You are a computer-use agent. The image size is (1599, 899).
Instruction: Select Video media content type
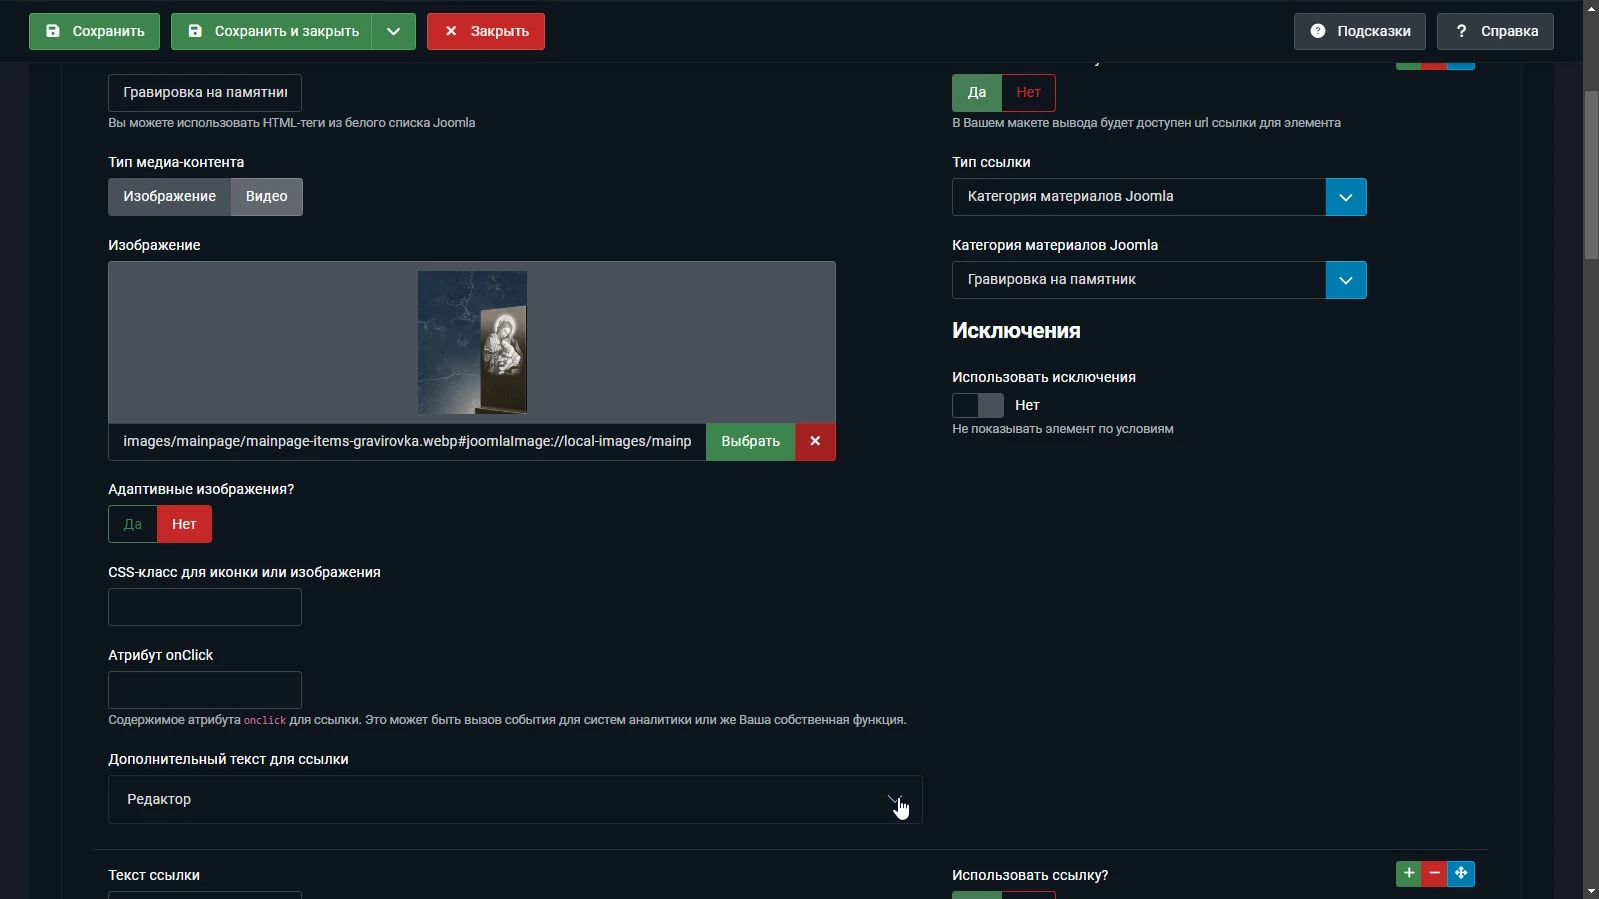coord(266,197)
